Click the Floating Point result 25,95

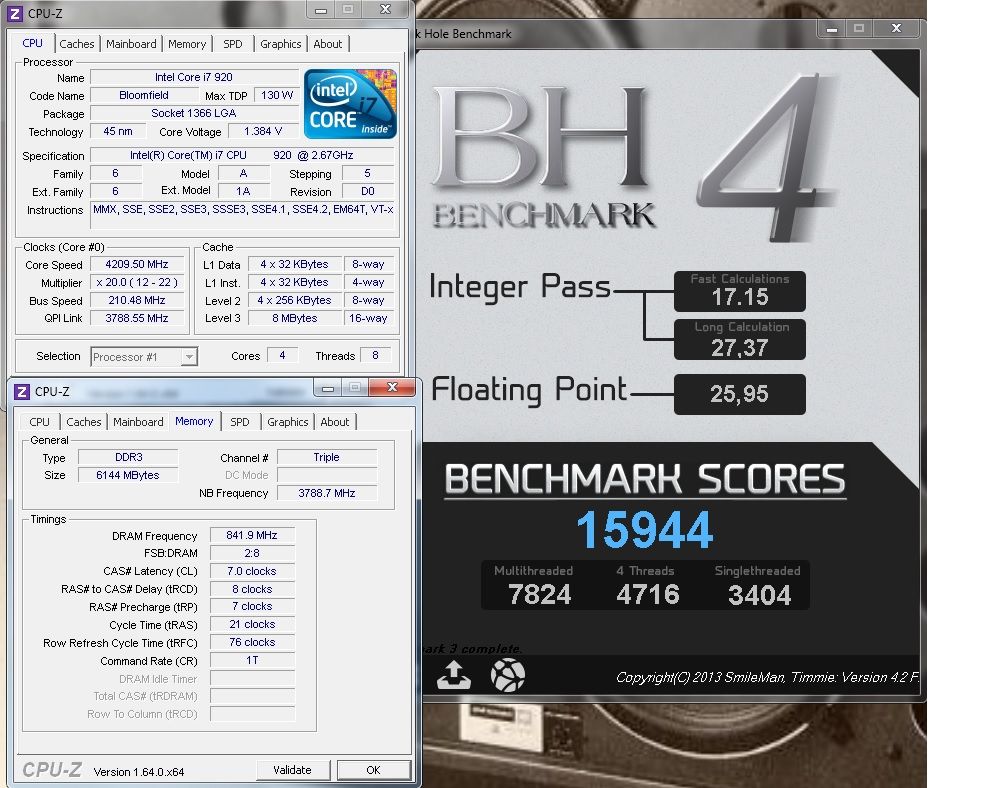[x=739, y=394]
